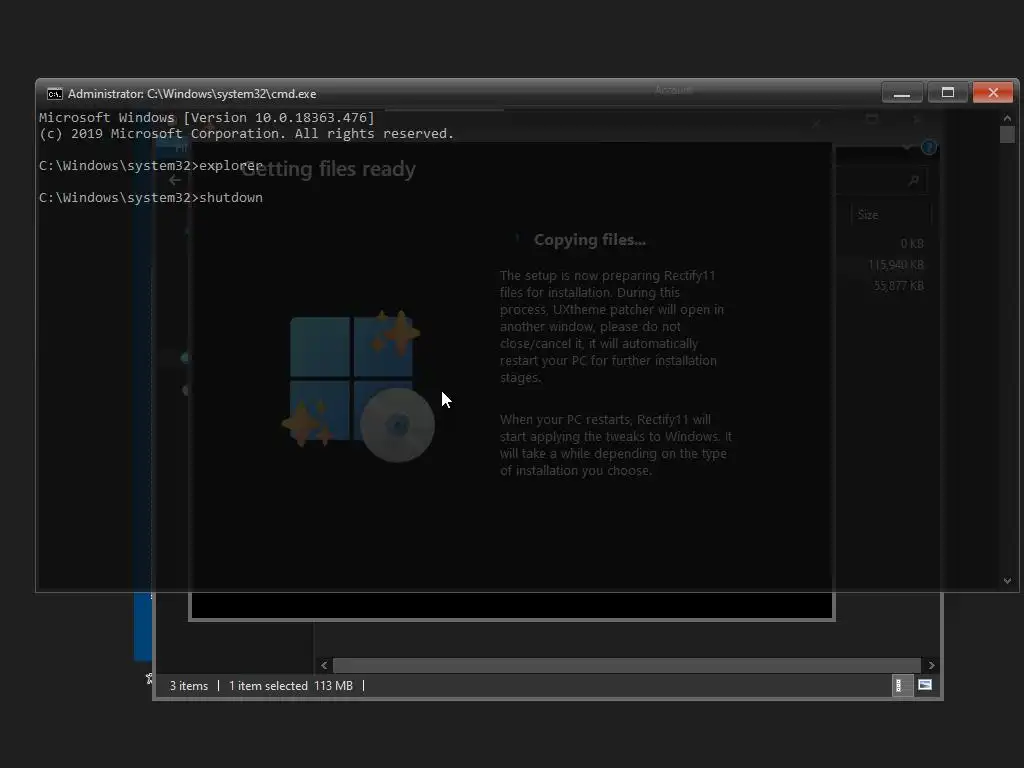Click the 115,940 KB file size entry
This screenshot has width=1024, height=768.
click(895, 264)
